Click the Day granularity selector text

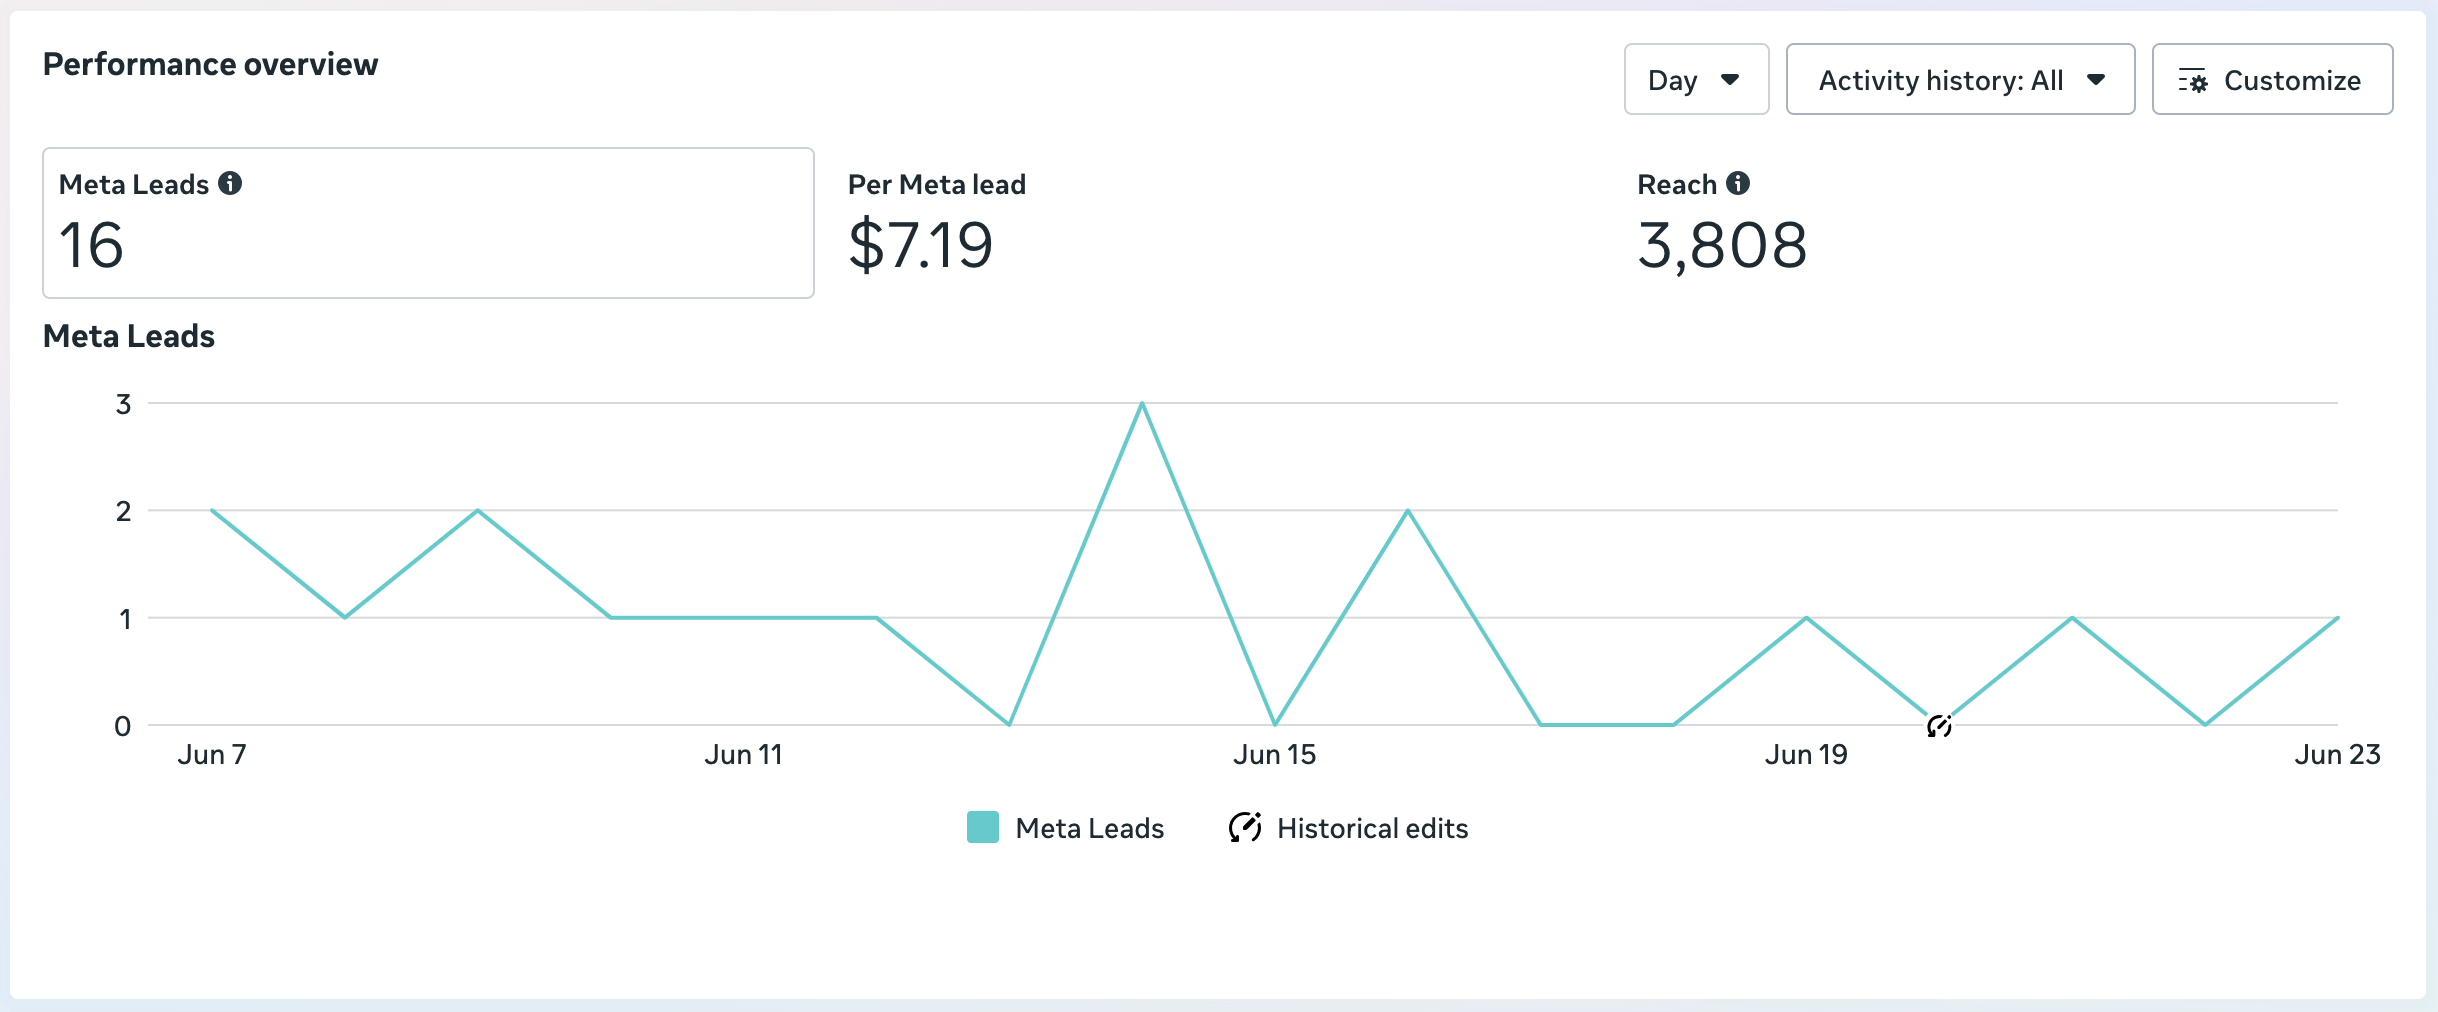pos(1673,80)
